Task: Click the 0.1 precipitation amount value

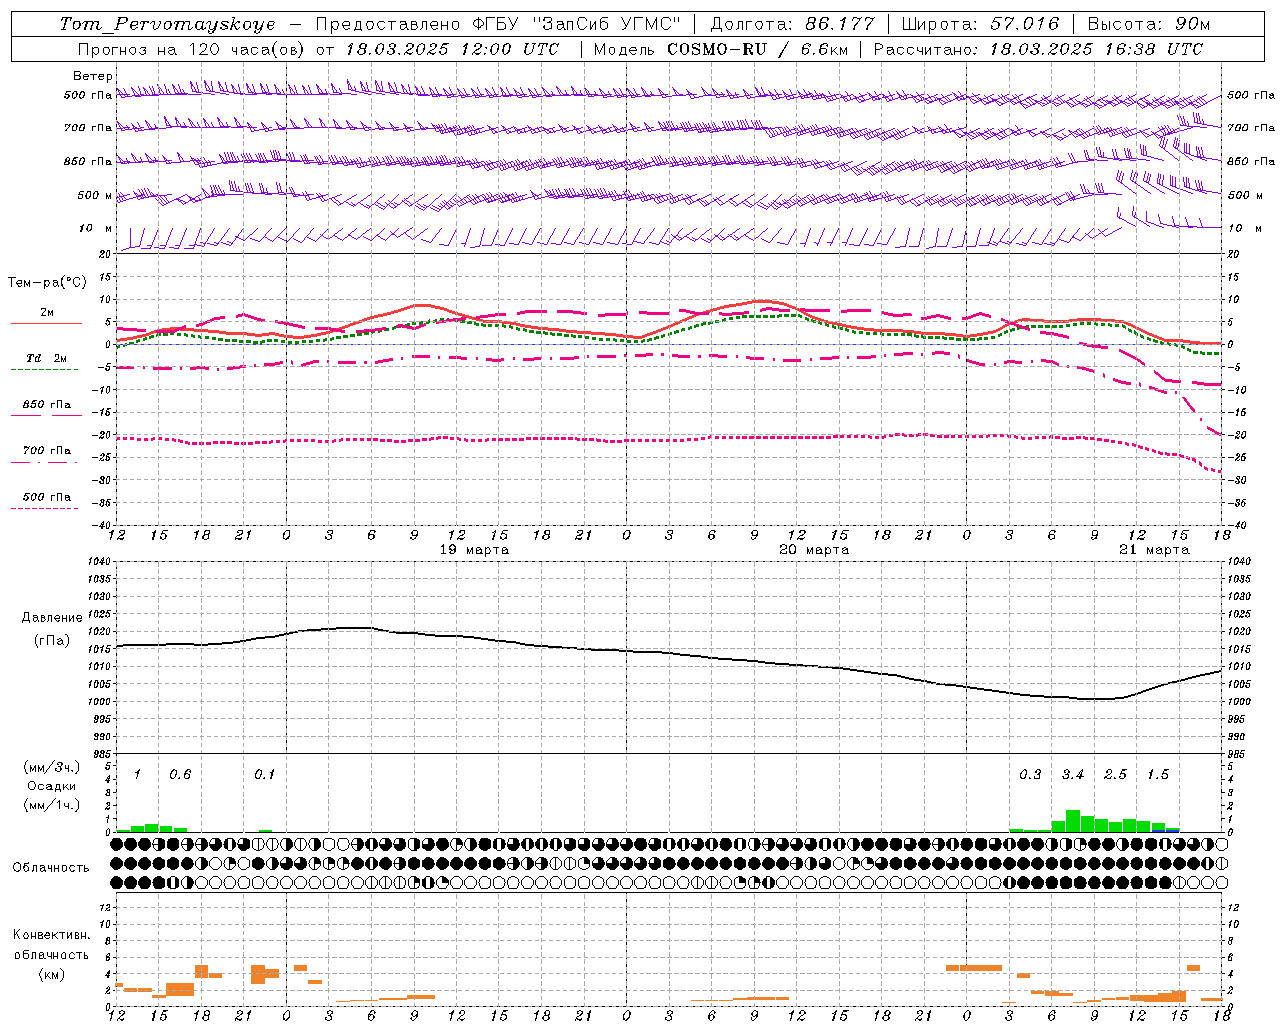Action: coord(264,775)
